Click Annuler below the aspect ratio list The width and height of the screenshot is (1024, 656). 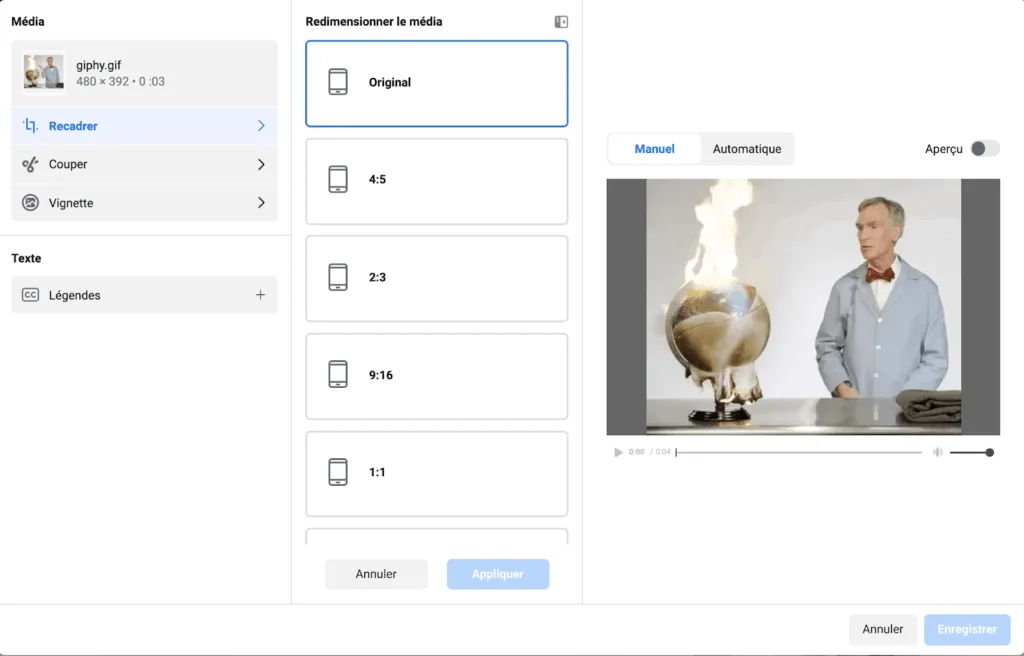coord(376,574)
